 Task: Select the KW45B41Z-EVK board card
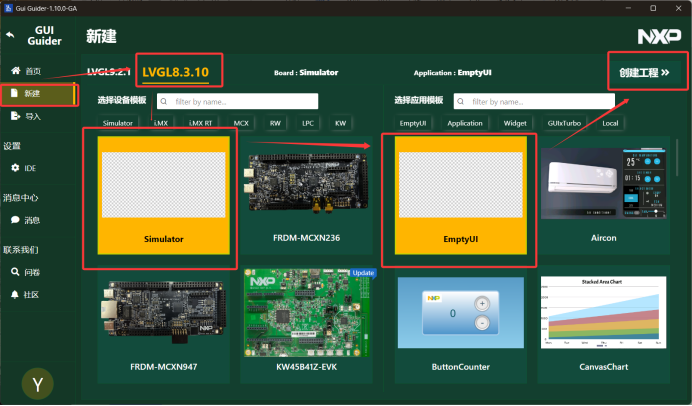click(306, 324)
